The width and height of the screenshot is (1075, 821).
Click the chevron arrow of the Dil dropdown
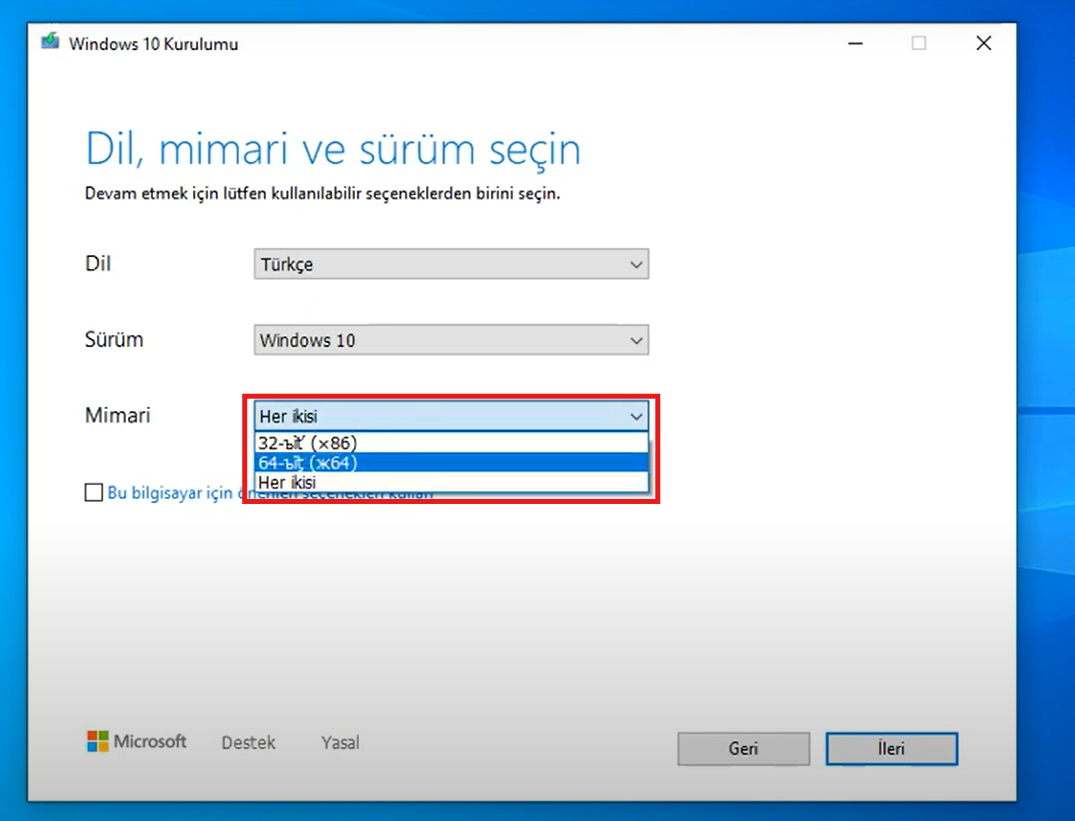(x=636, y=265)
